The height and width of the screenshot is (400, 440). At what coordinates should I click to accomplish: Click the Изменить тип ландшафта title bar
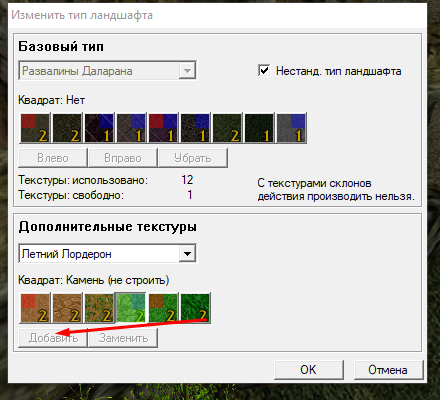coord(217,15)
